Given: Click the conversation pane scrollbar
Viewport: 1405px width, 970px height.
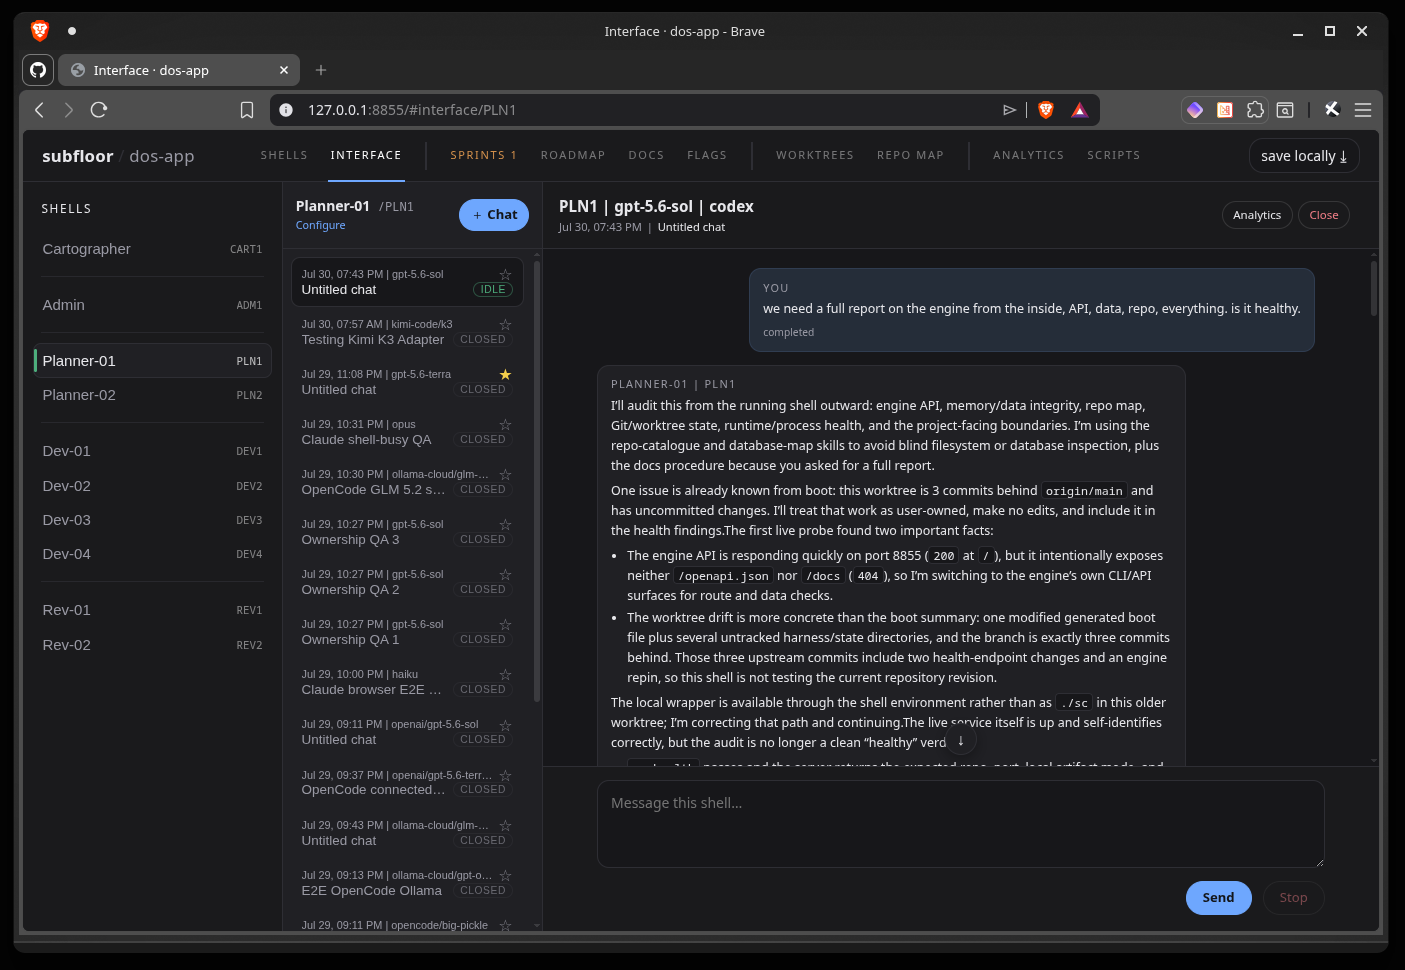Looking at the screenshot, I should tap(1374, 288).
